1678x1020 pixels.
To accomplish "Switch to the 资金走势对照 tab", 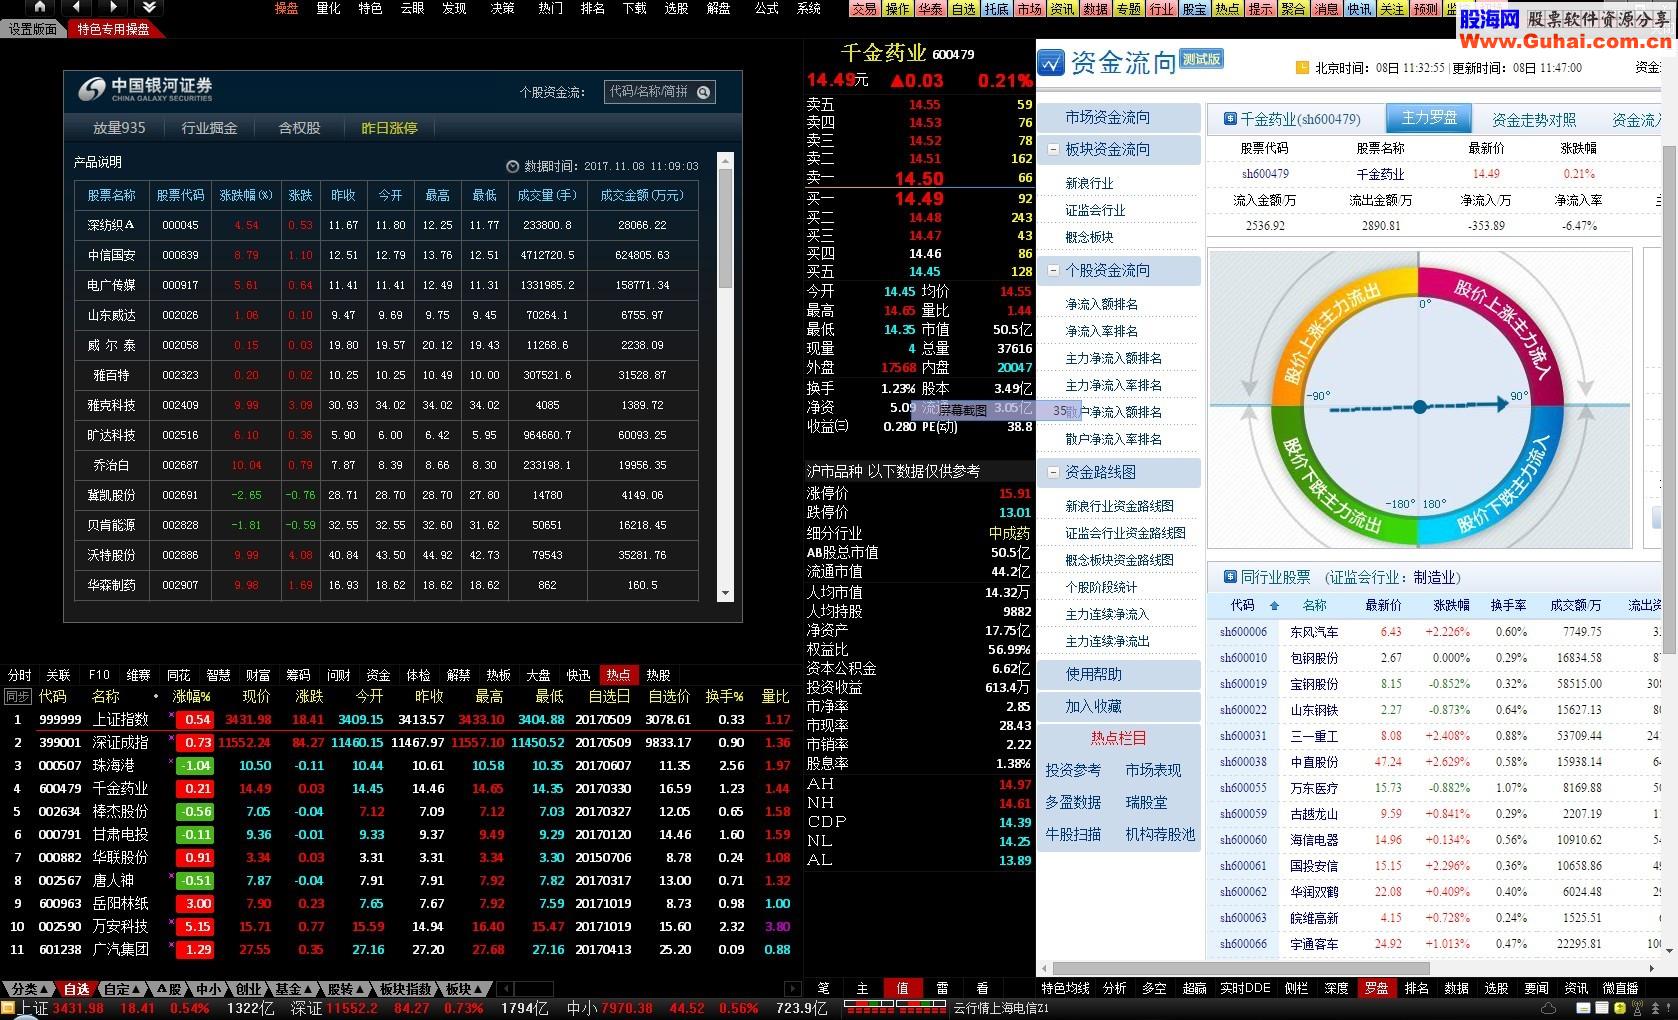I will click(x=1533, y=119).
